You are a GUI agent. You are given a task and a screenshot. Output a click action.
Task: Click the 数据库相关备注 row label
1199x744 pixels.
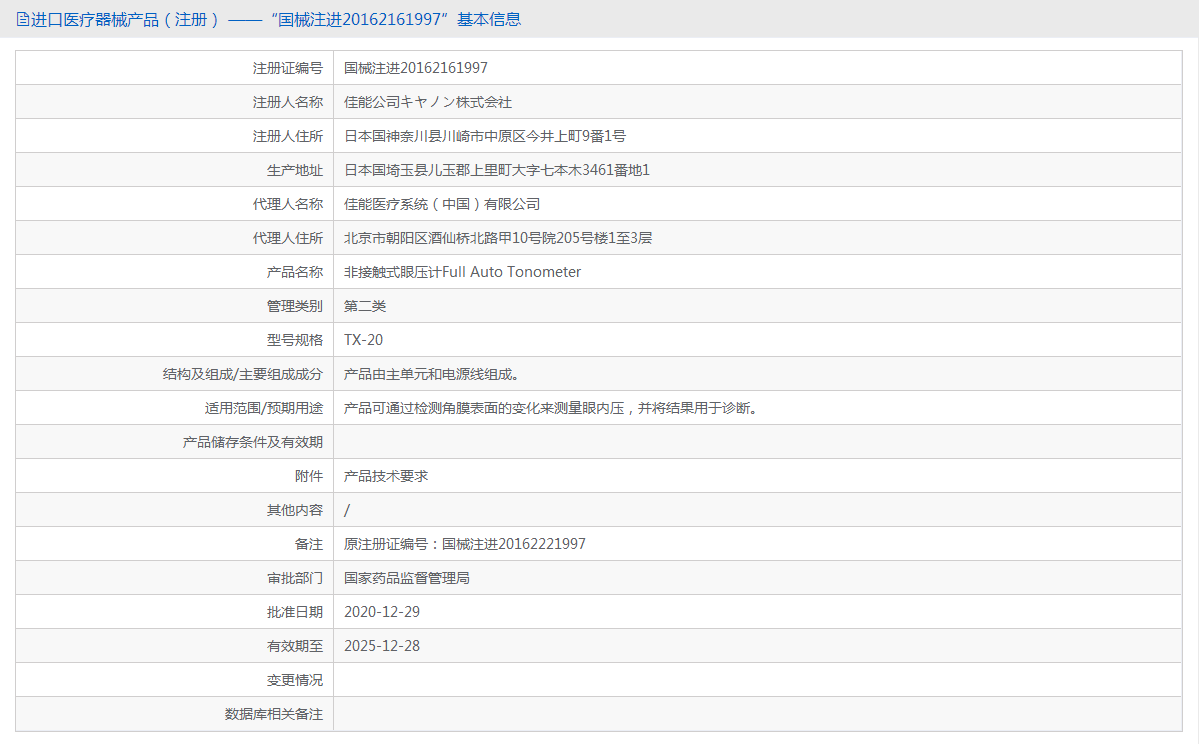pos(274,714)
